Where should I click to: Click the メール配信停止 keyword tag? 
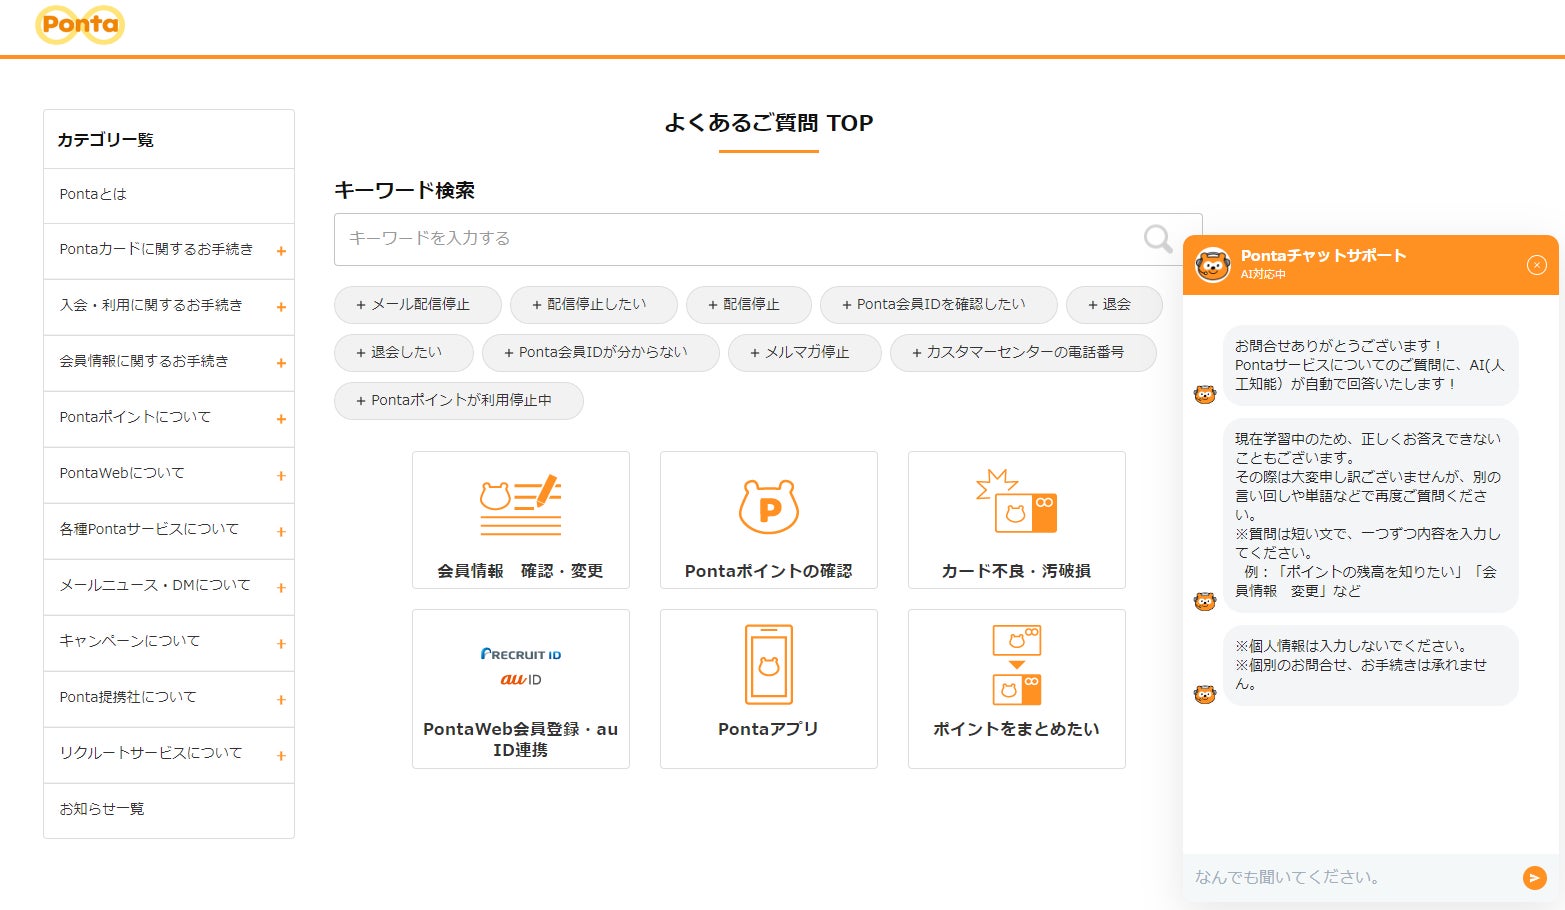click(x=417, y=305)
